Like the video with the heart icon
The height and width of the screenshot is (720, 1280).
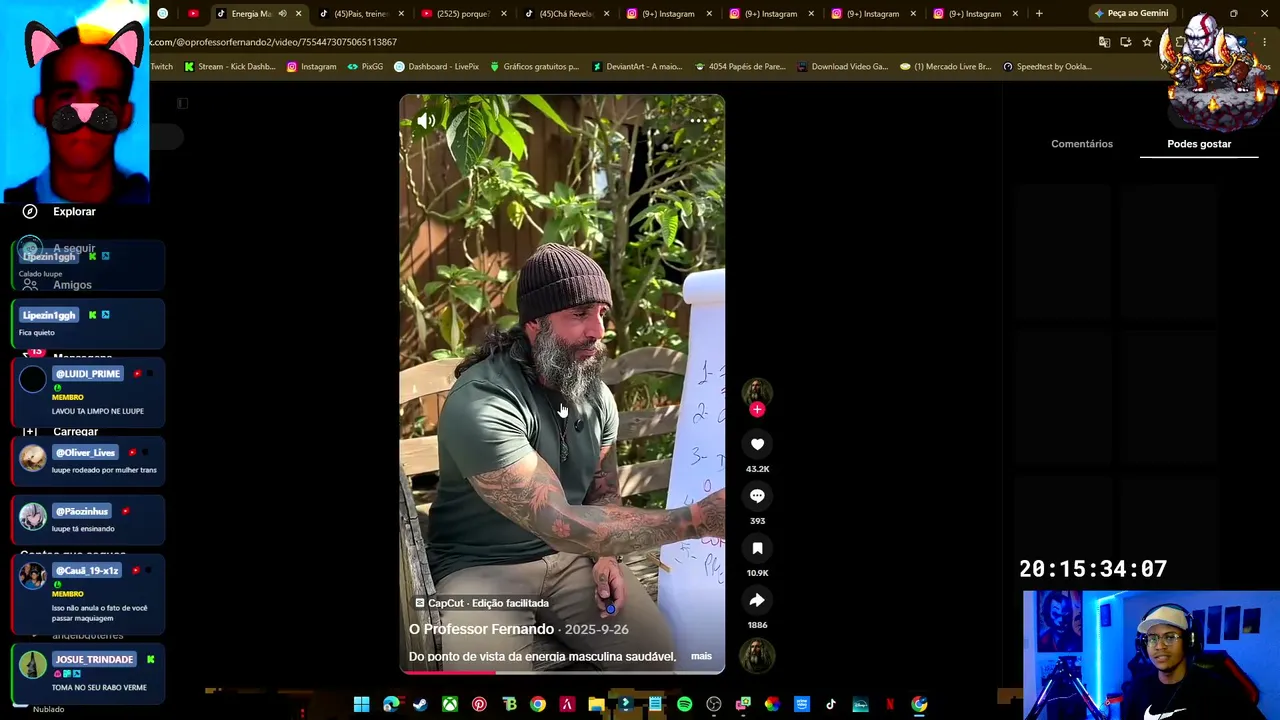click(x=757, y=444)
